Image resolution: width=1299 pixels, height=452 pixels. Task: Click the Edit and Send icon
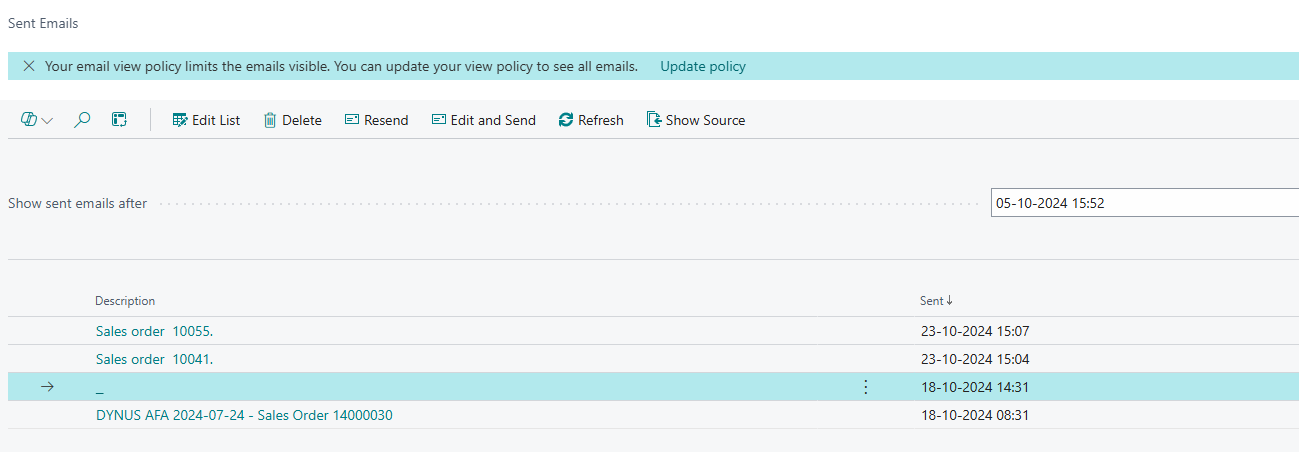439,120
